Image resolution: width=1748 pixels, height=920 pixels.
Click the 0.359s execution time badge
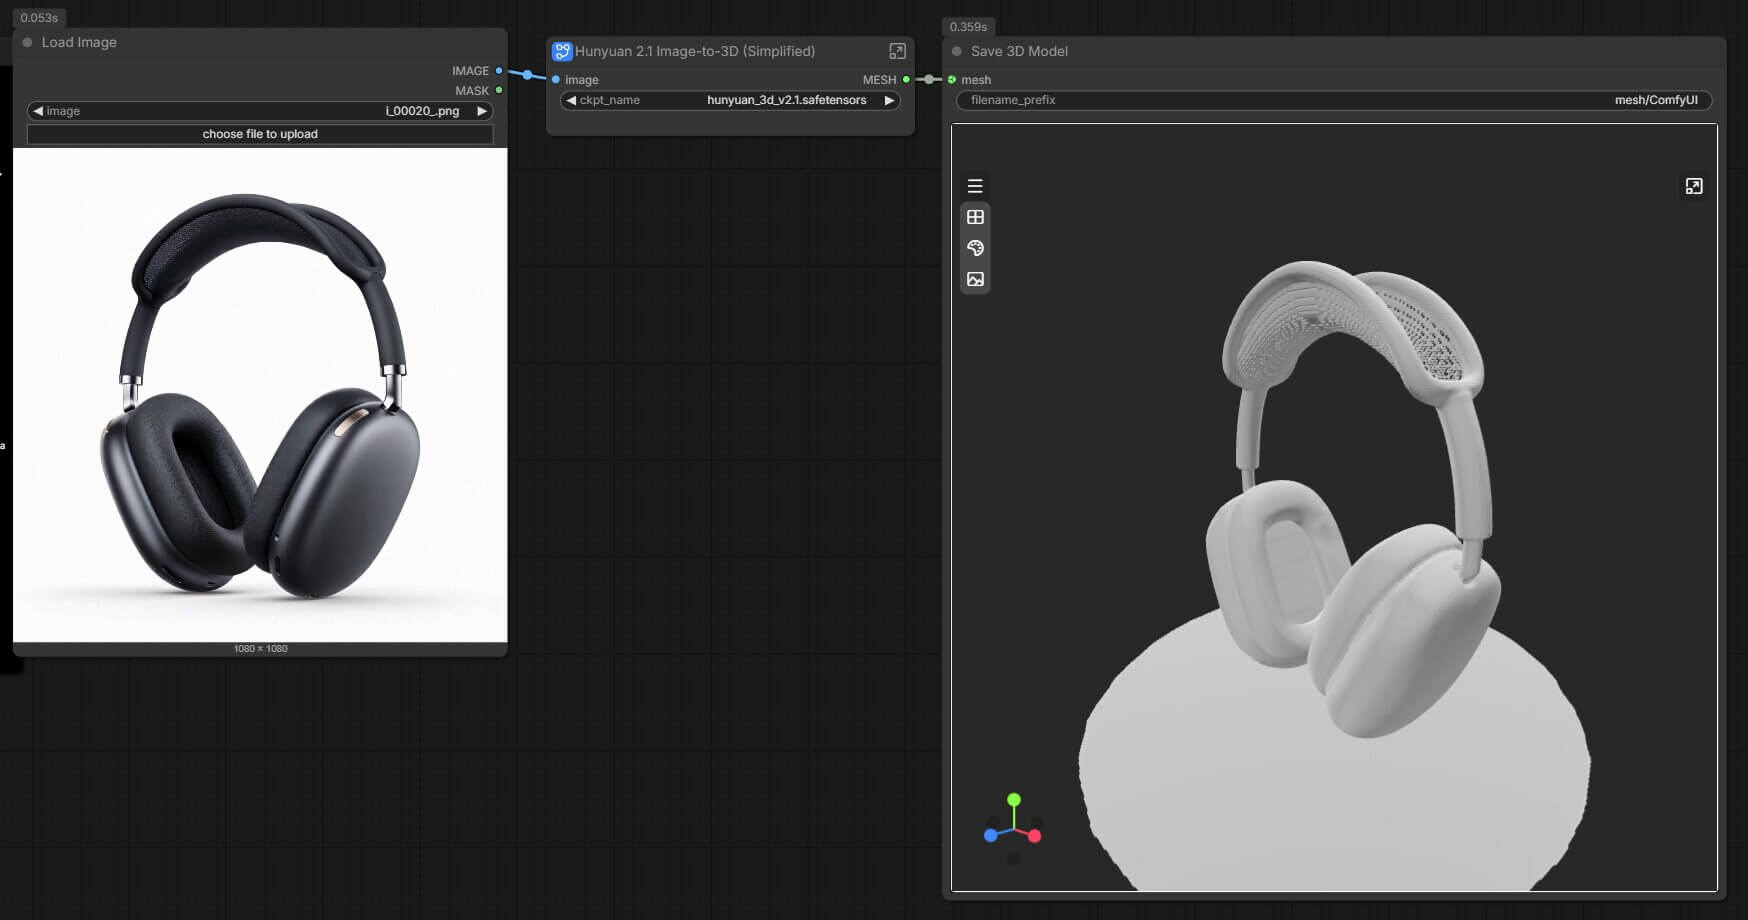pos(968,27)
